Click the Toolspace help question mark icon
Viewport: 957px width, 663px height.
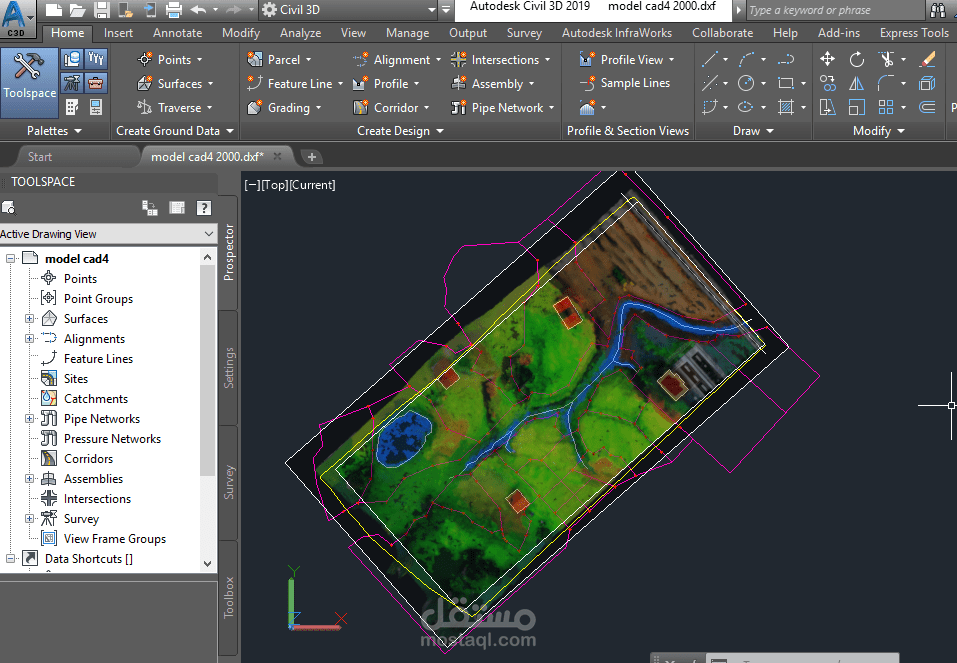[x=204, y=208]
